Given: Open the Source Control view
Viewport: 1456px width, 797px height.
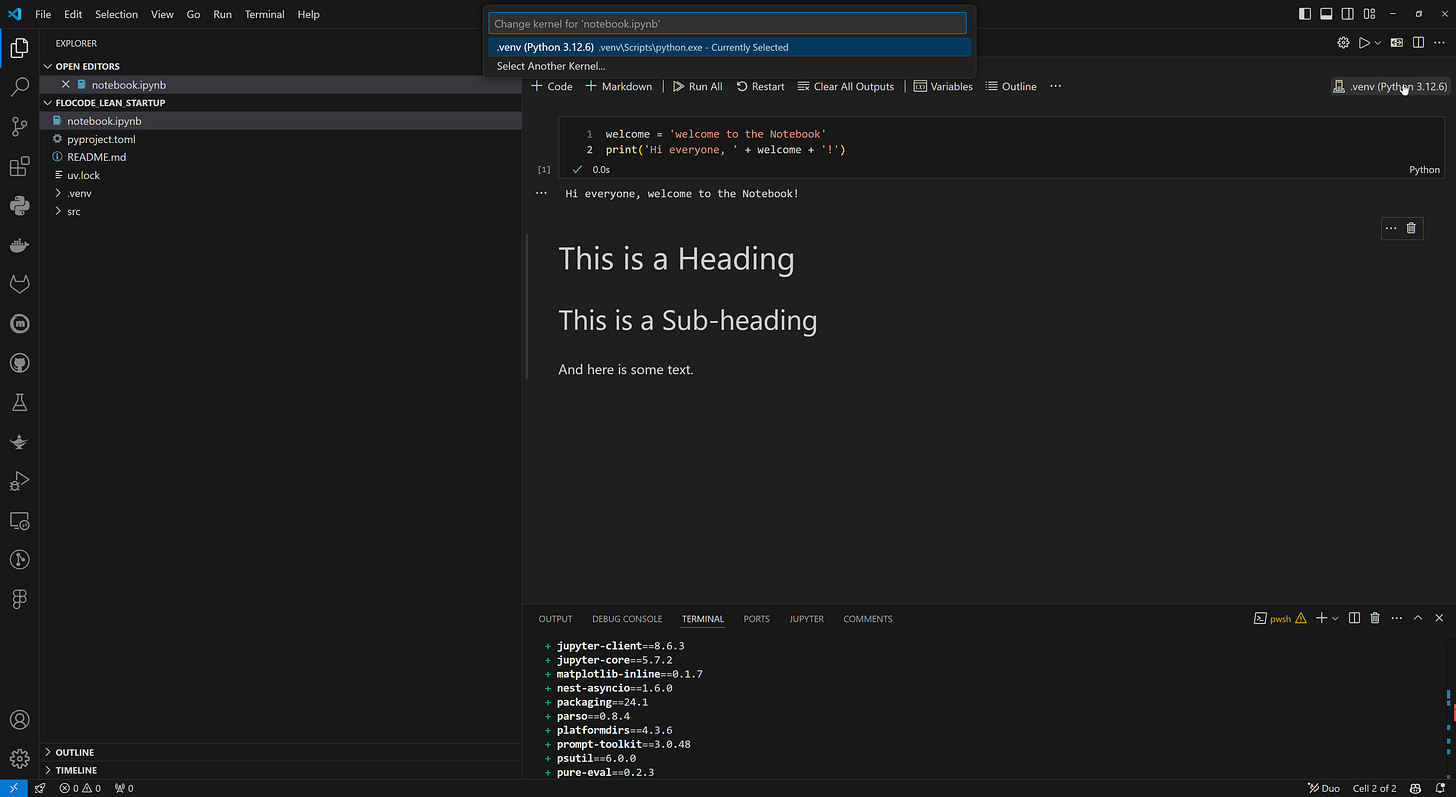Looking at the screenshot, I should [x=19, y=127].
